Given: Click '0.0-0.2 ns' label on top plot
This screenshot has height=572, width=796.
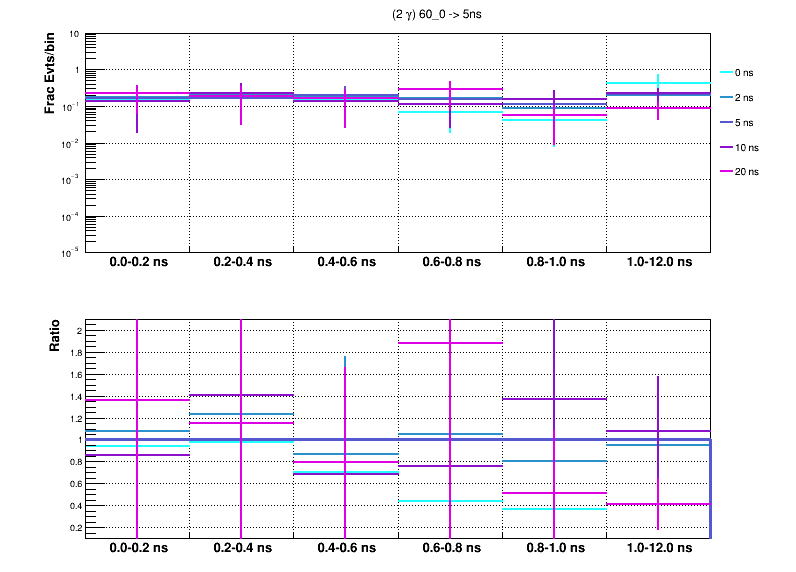Looking at the screenshot, I should (x=137, y=263).
